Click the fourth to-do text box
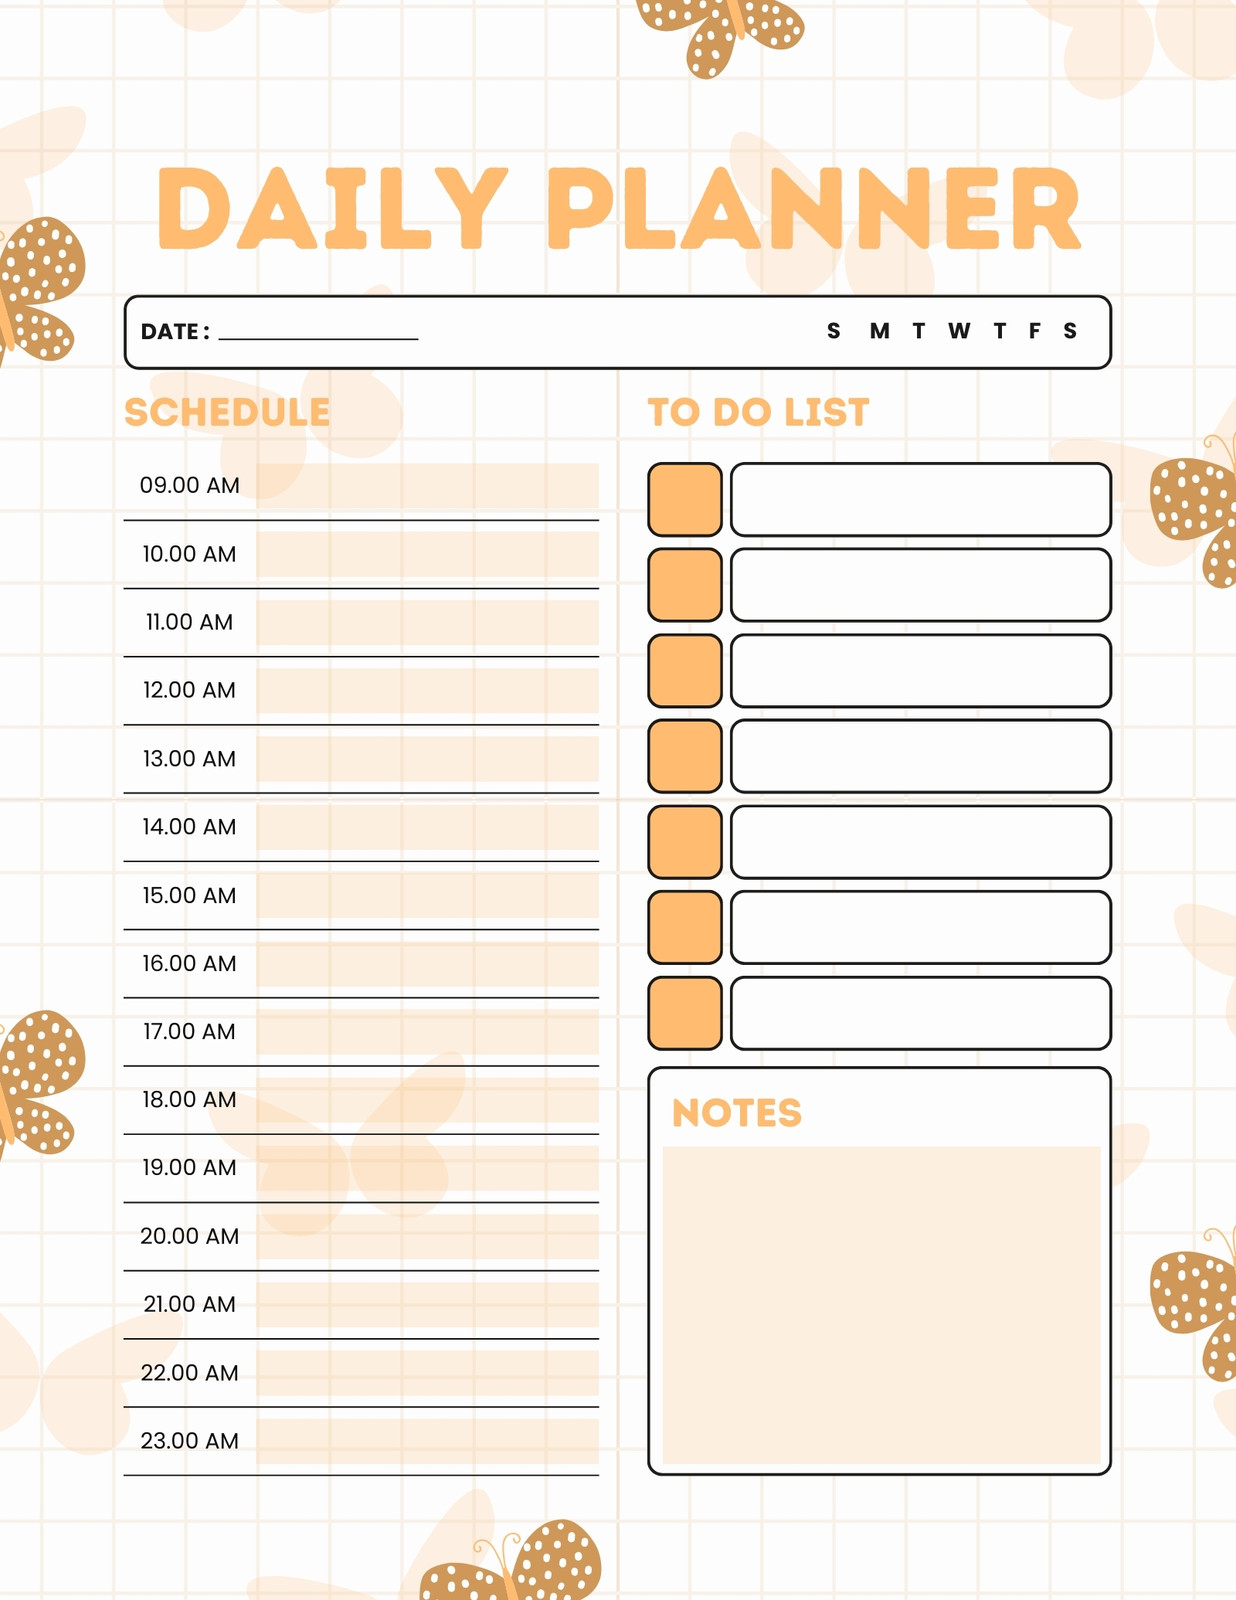The height and width of the screenshot is (1600, 1236). pyautogui.click(x=921, y=756)
